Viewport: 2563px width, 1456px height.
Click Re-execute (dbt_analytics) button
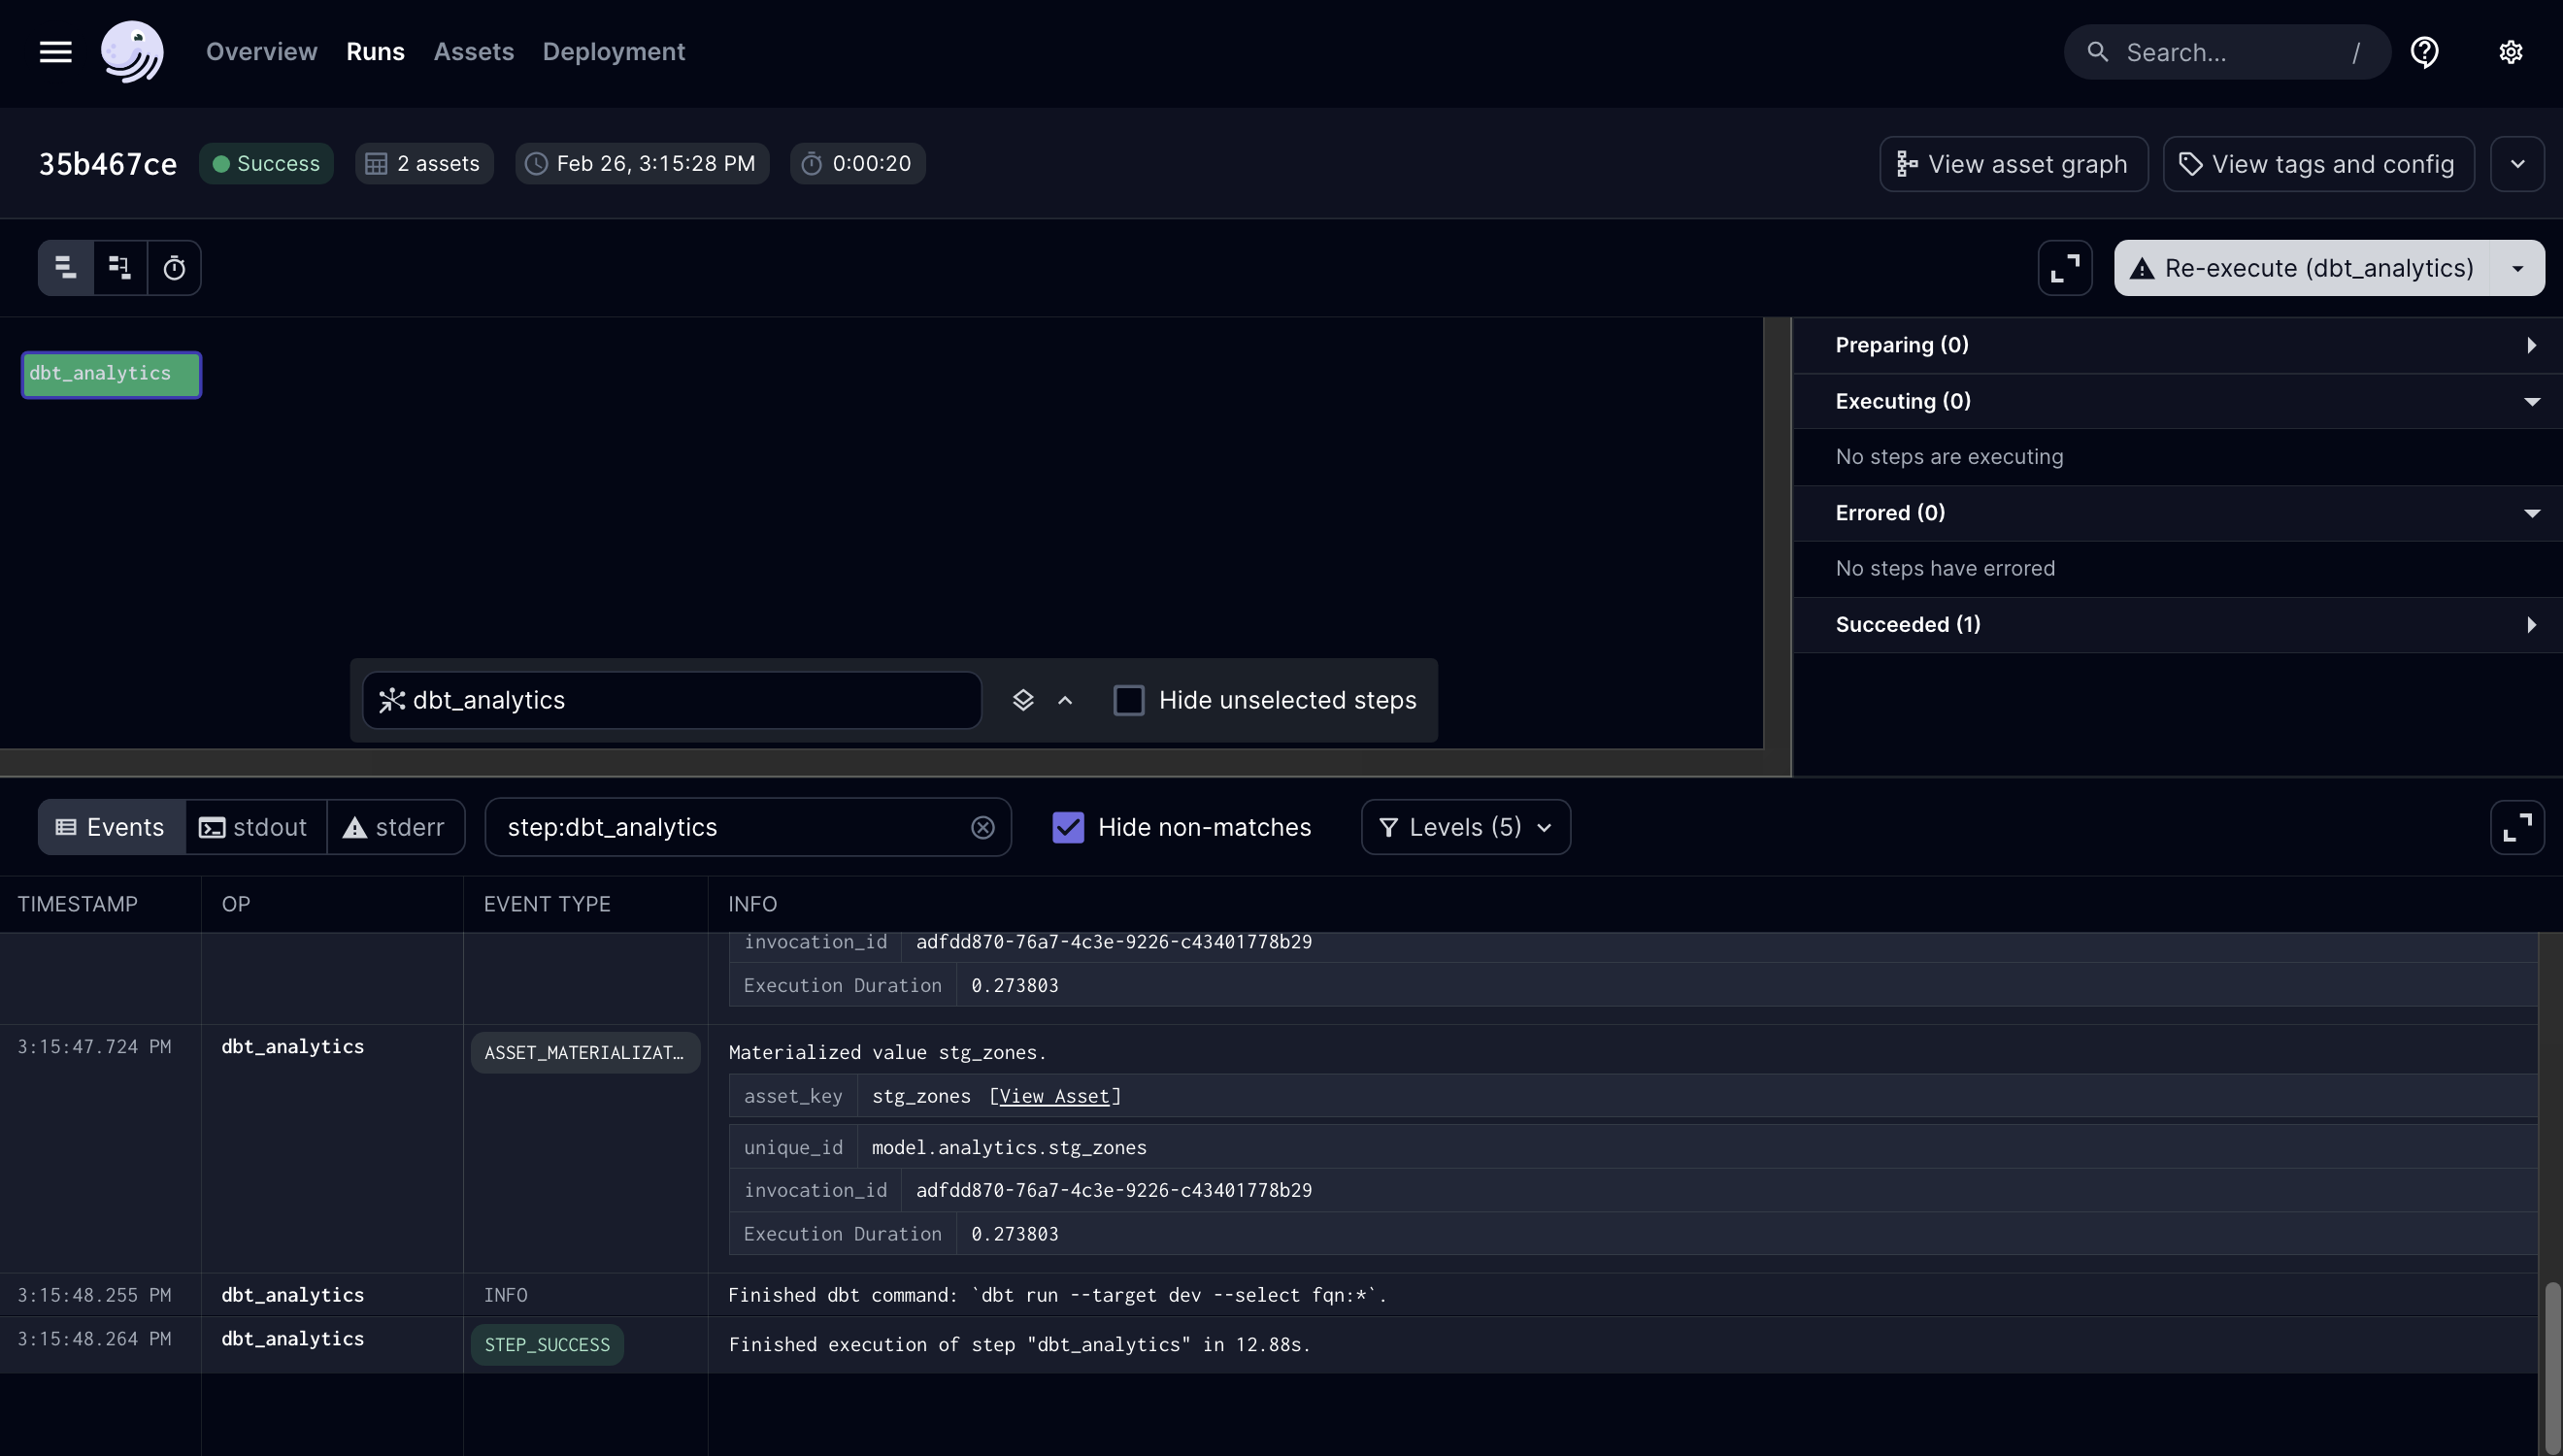2303,267
